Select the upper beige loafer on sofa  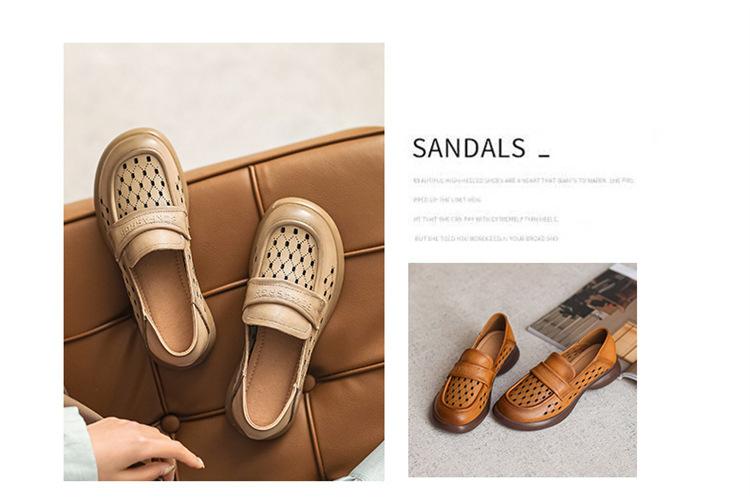coord(152,244)
